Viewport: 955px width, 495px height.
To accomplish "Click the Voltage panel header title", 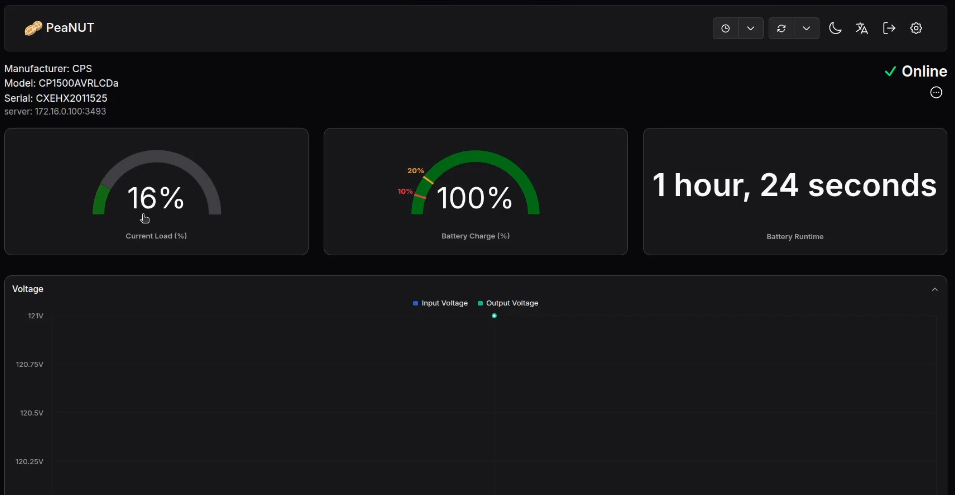I will [28, 289].
